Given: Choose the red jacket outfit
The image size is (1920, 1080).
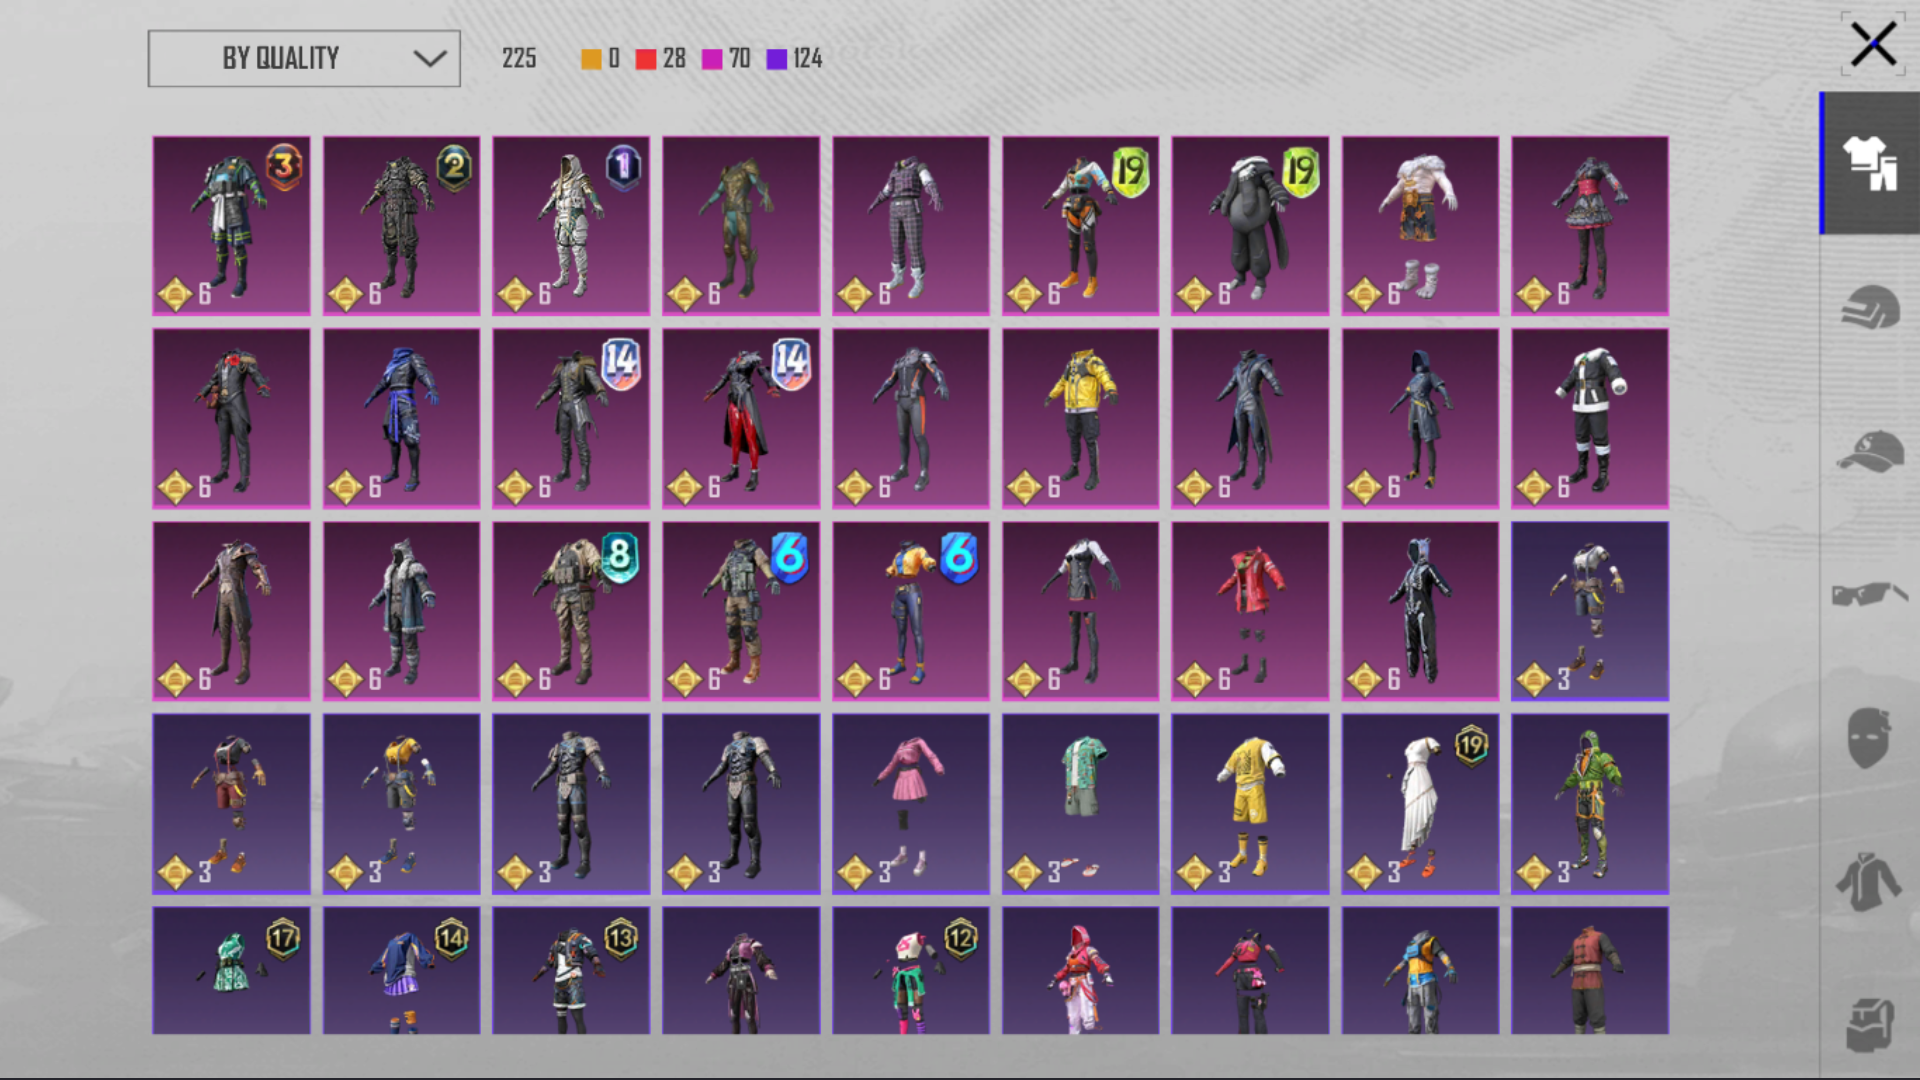Looking at the screenshot, I should [x=1250, y=611].
